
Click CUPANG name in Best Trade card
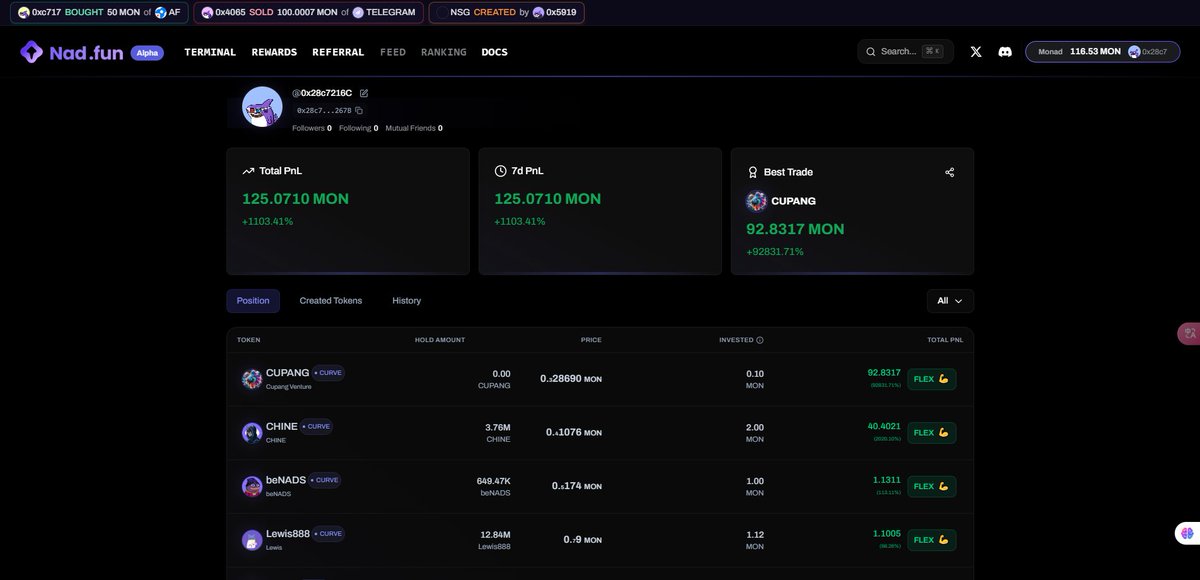coord(794,201)
